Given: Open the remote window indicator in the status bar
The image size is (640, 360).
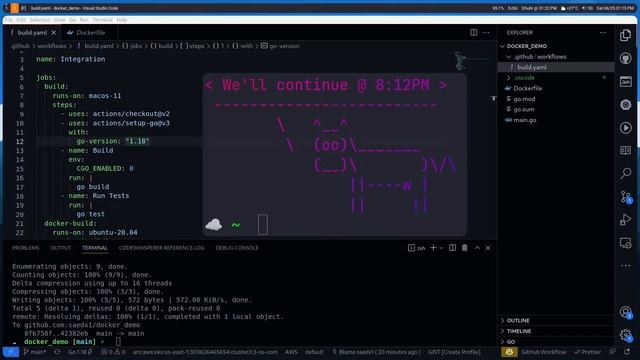Looking at the screenshot, I should click(x=11, y=352).
